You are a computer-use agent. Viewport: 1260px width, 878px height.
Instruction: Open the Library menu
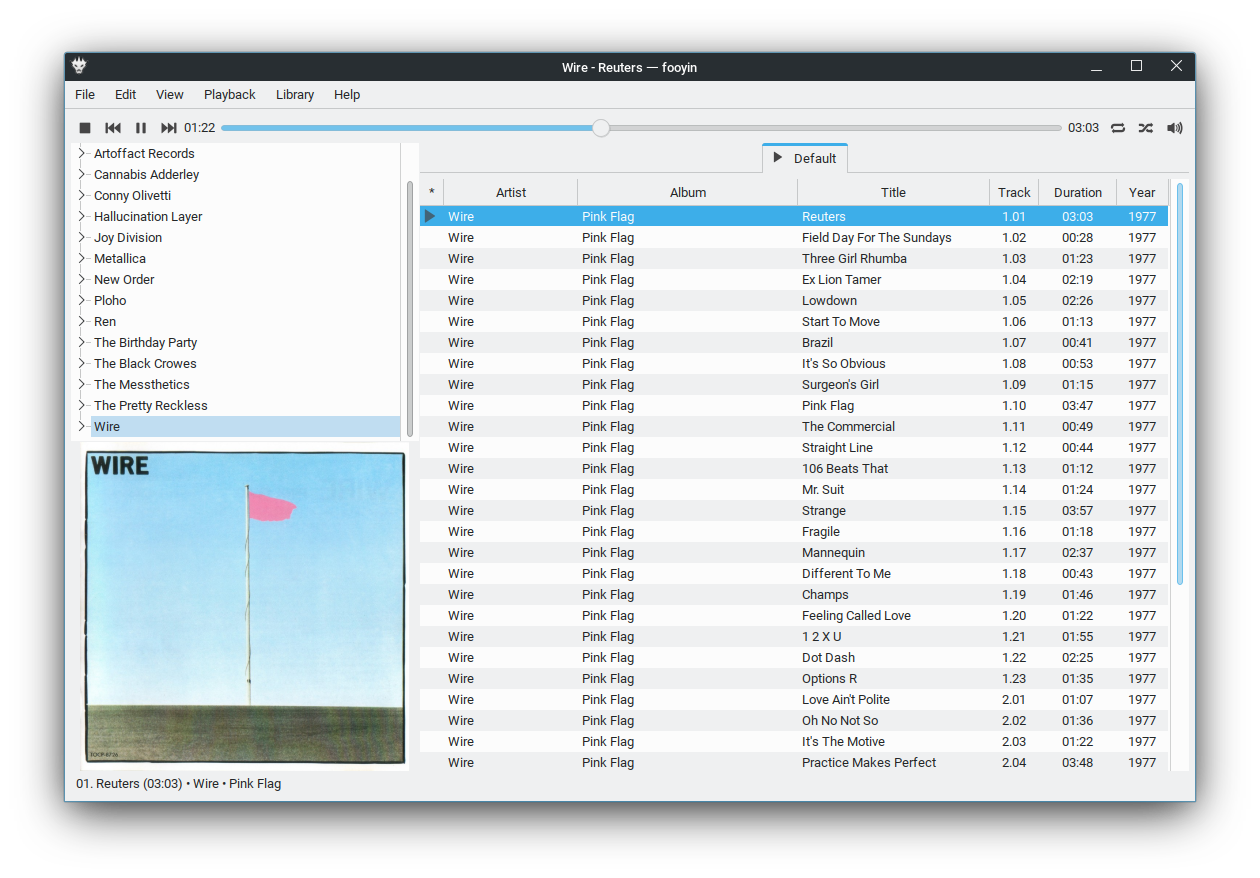[x=295, y=95]
